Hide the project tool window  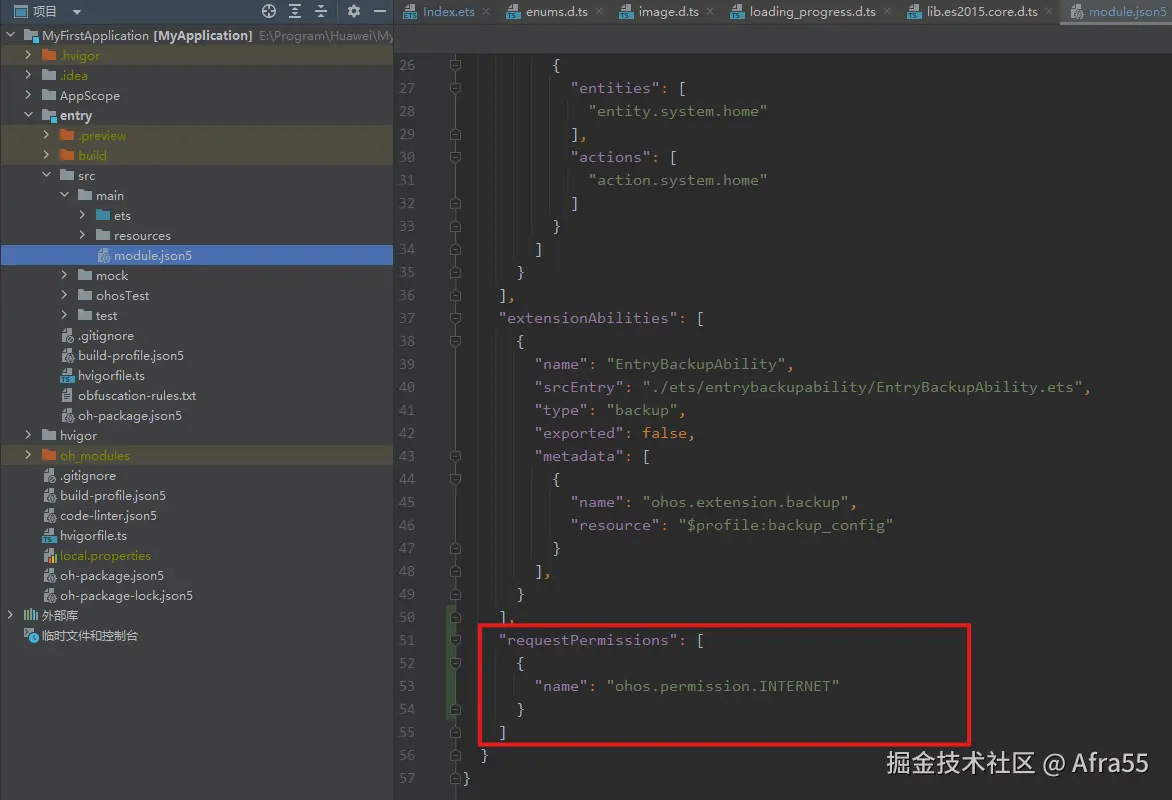380,11
